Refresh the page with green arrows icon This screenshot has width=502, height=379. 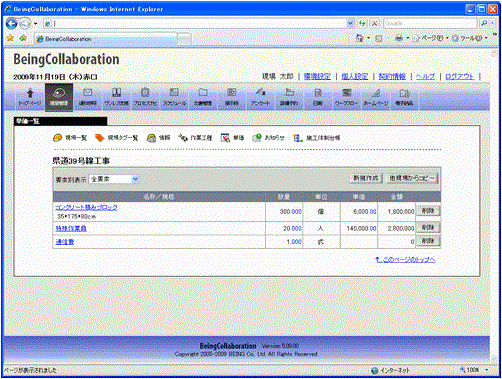tap(362, 23)
